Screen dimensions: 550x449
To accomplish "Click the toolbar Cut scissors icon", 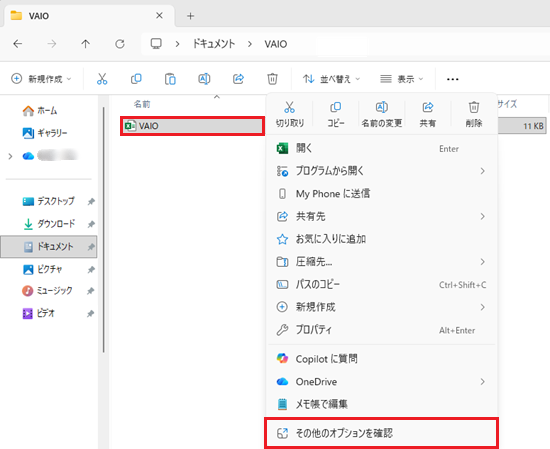I will click(102, 79).
